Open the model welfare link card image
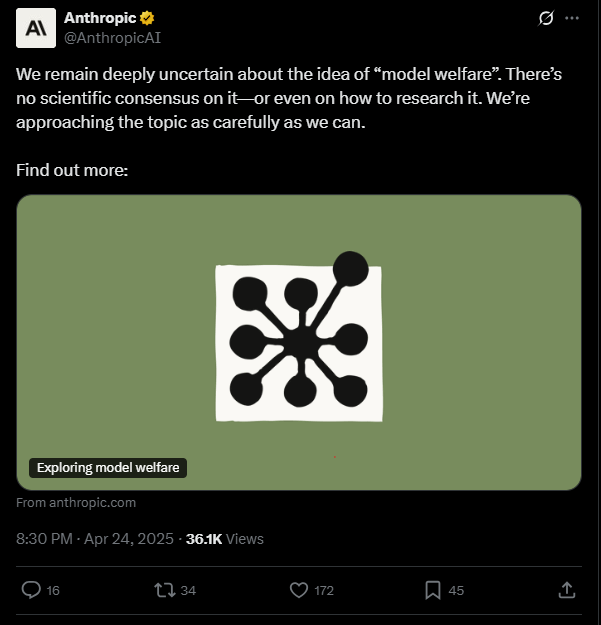This screenshot has width=601, height=625. 299,340
